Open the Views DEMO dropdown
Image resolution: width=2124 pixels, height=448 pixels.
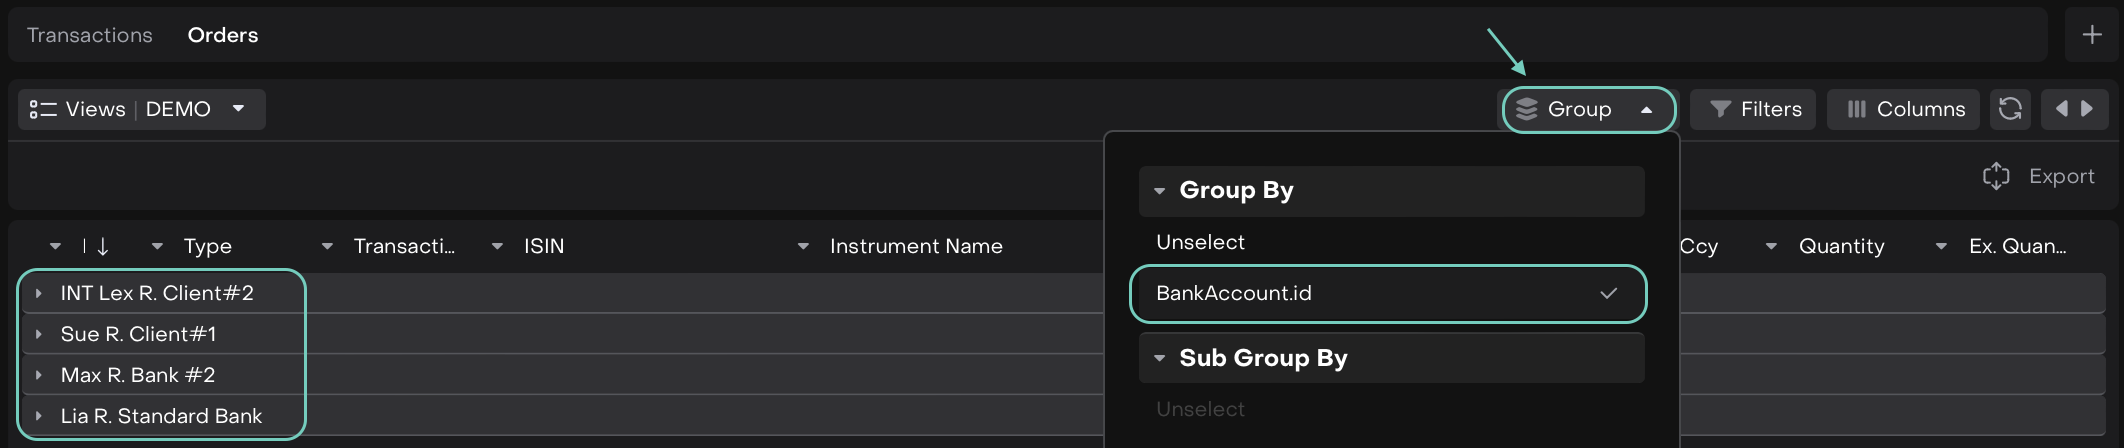click(141, 109)
